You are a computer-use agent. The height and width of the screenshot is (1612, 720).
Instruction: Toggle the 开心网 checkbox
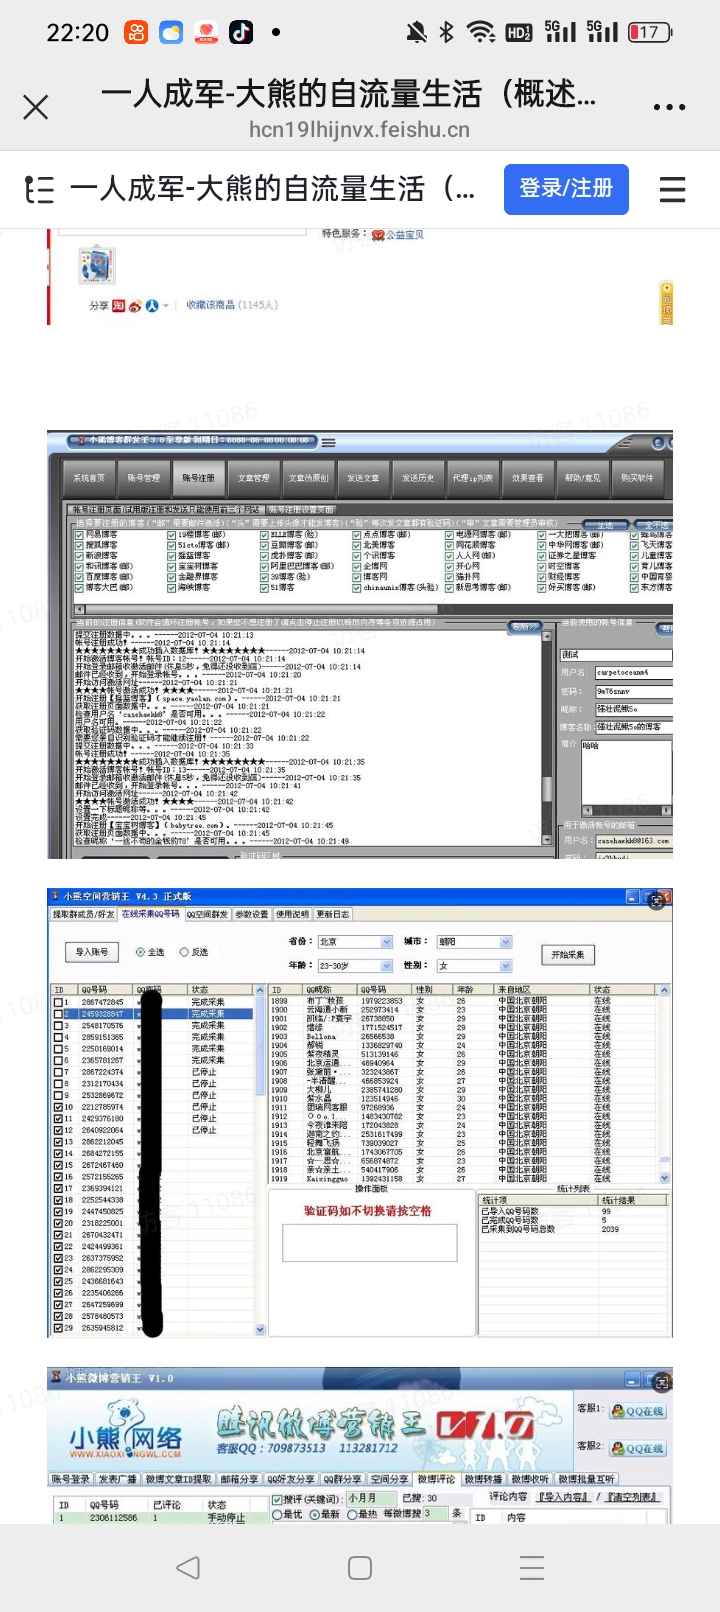click(x=449, y=566)
